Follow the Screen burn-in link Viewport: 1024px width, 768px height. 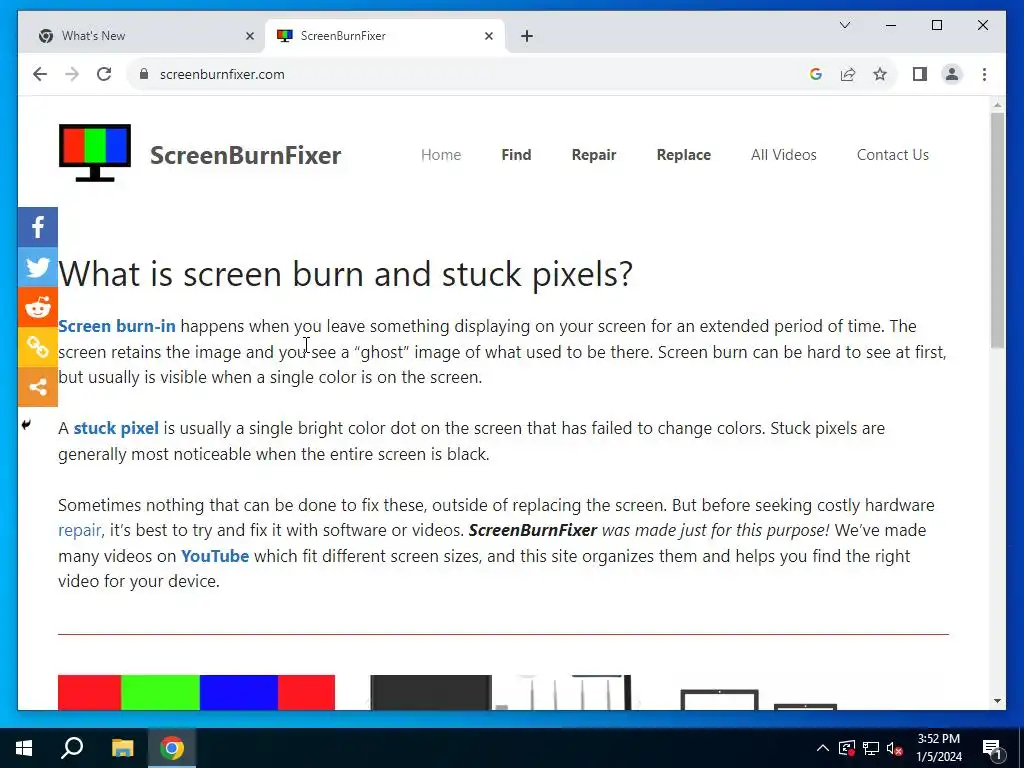point(117,326)
